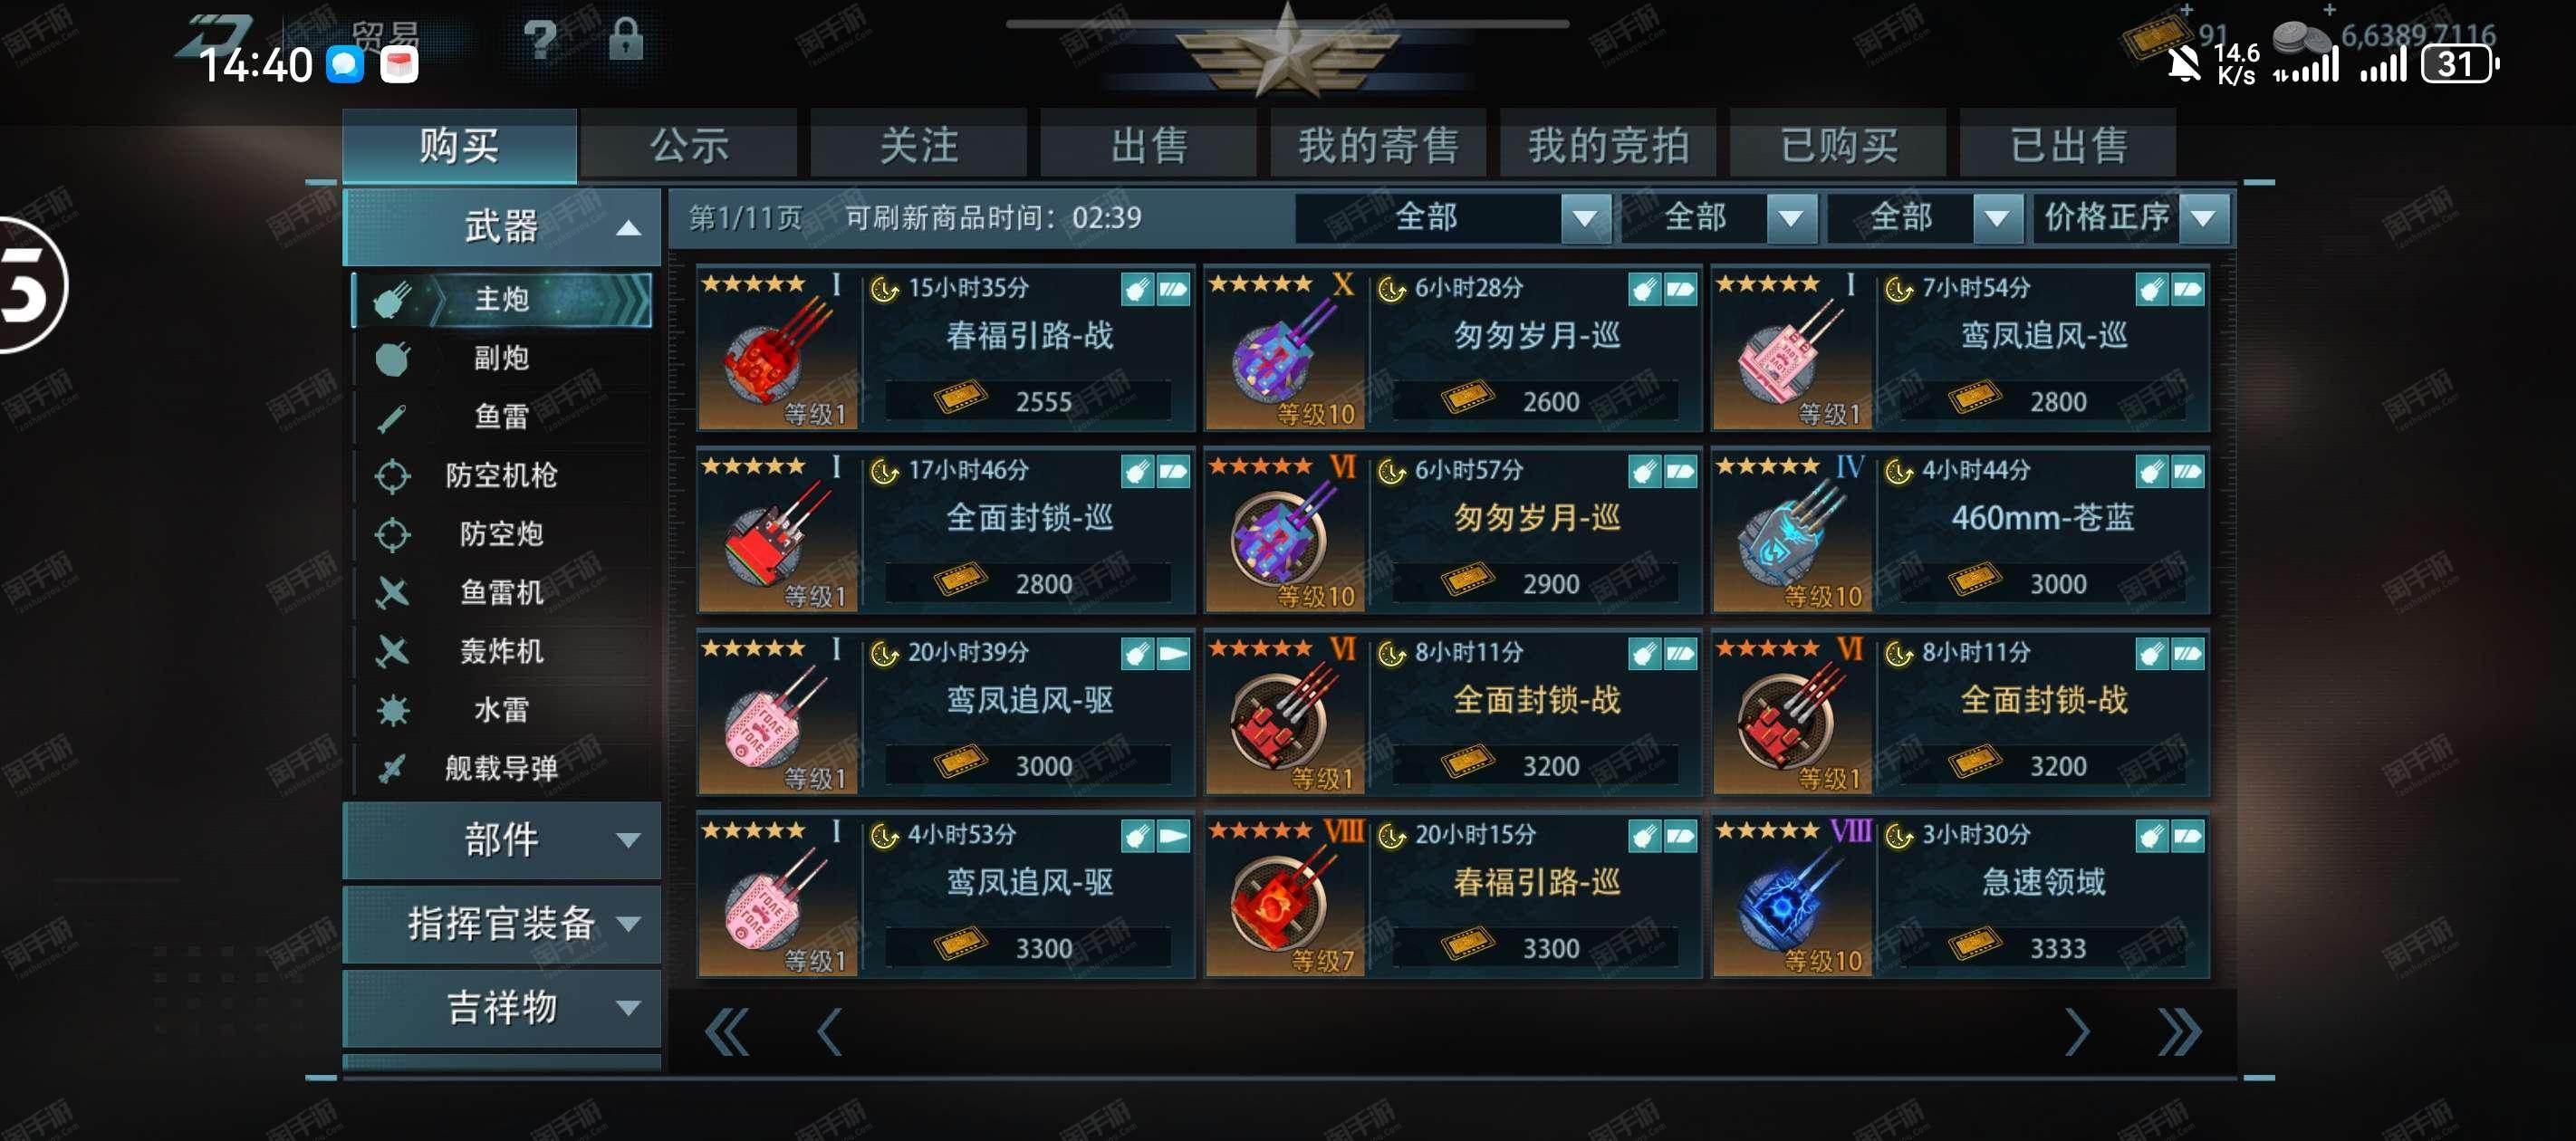Viewport: 2576px width, 1141px height.
Task: Collapse the 武器 weapons section
Action: pyautogui.click(x=502, y=227)
